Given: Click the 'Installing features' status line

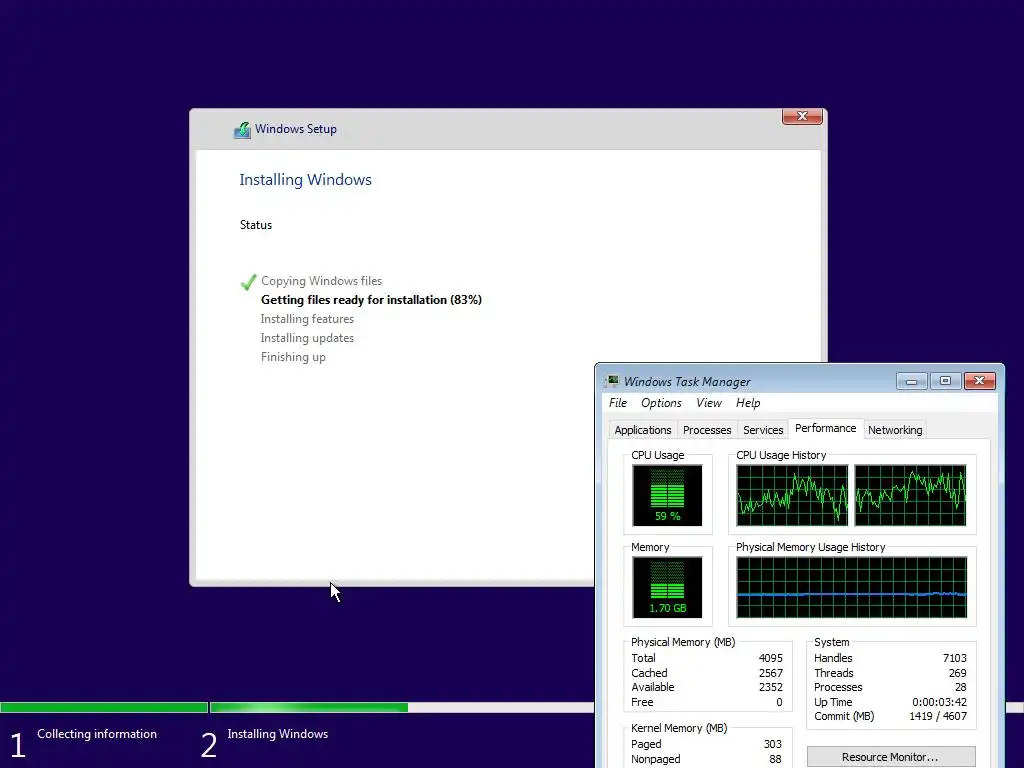Looking at the screenshot, I should (307, 319).
